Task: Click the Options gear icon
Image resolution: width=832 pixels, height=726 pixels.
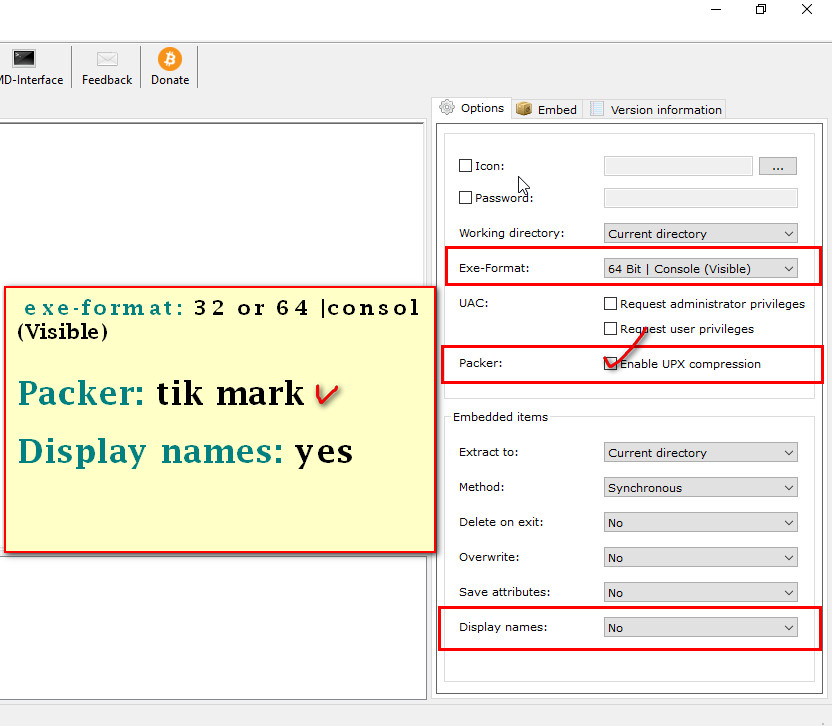Action: (447, 108)
